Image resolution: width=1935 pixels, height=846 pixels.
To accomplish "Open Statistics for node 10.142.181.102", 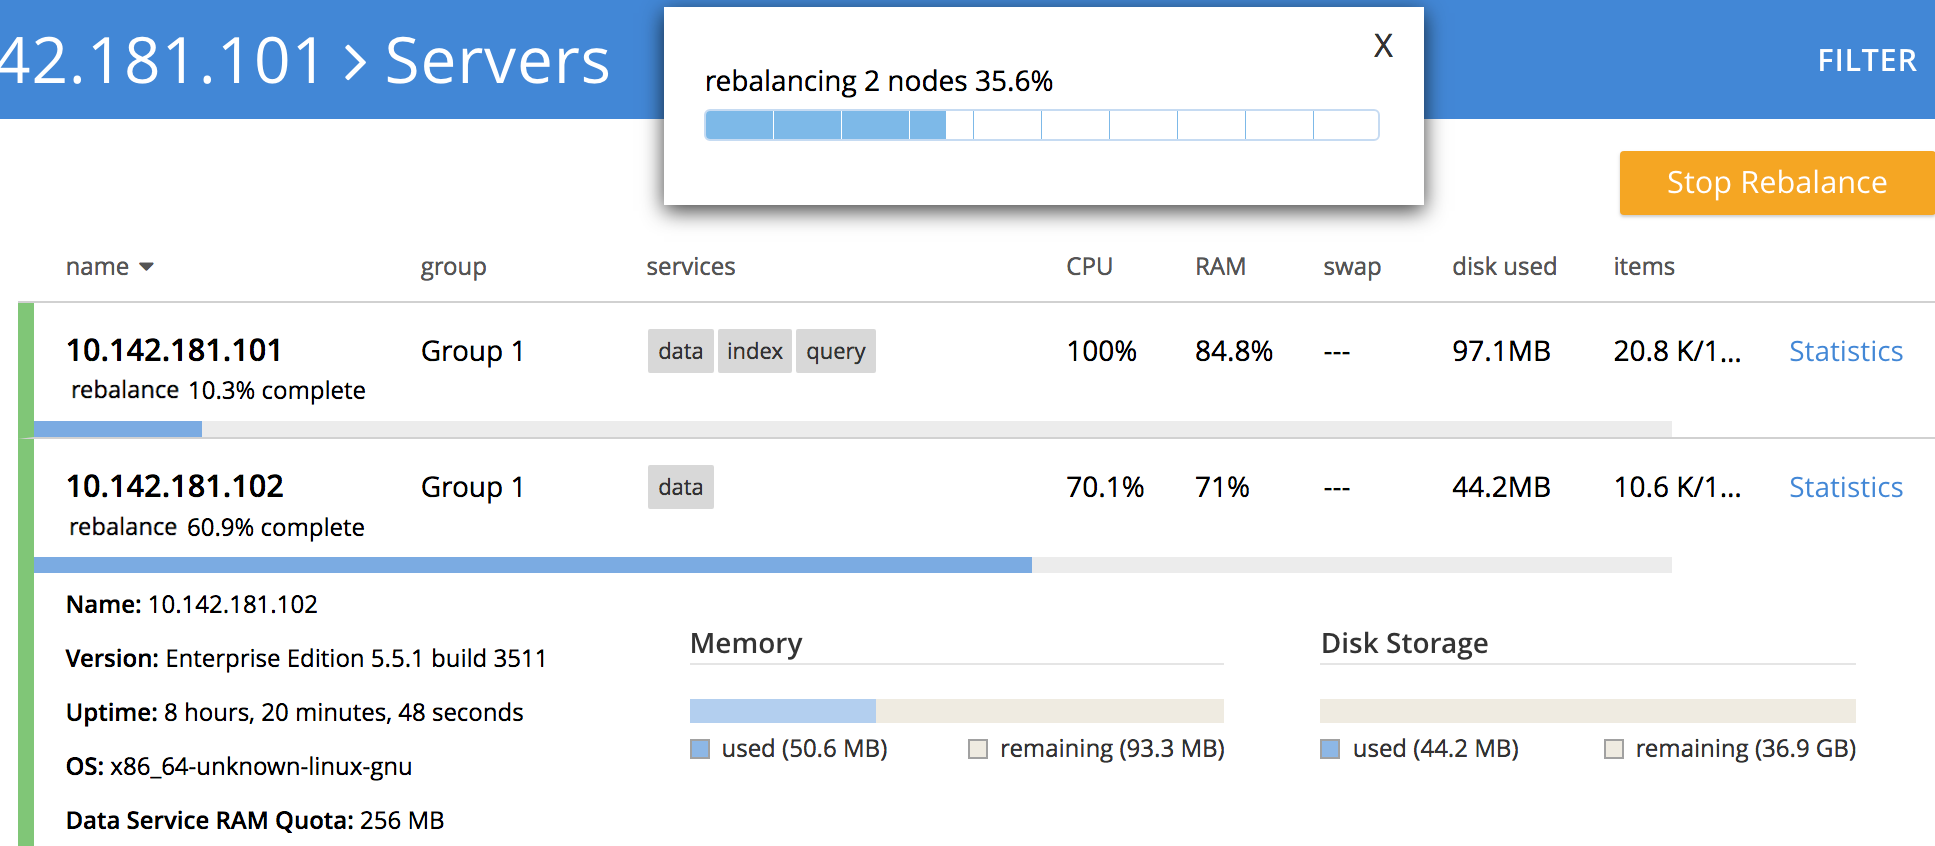I will click(x=1845, y=488).
